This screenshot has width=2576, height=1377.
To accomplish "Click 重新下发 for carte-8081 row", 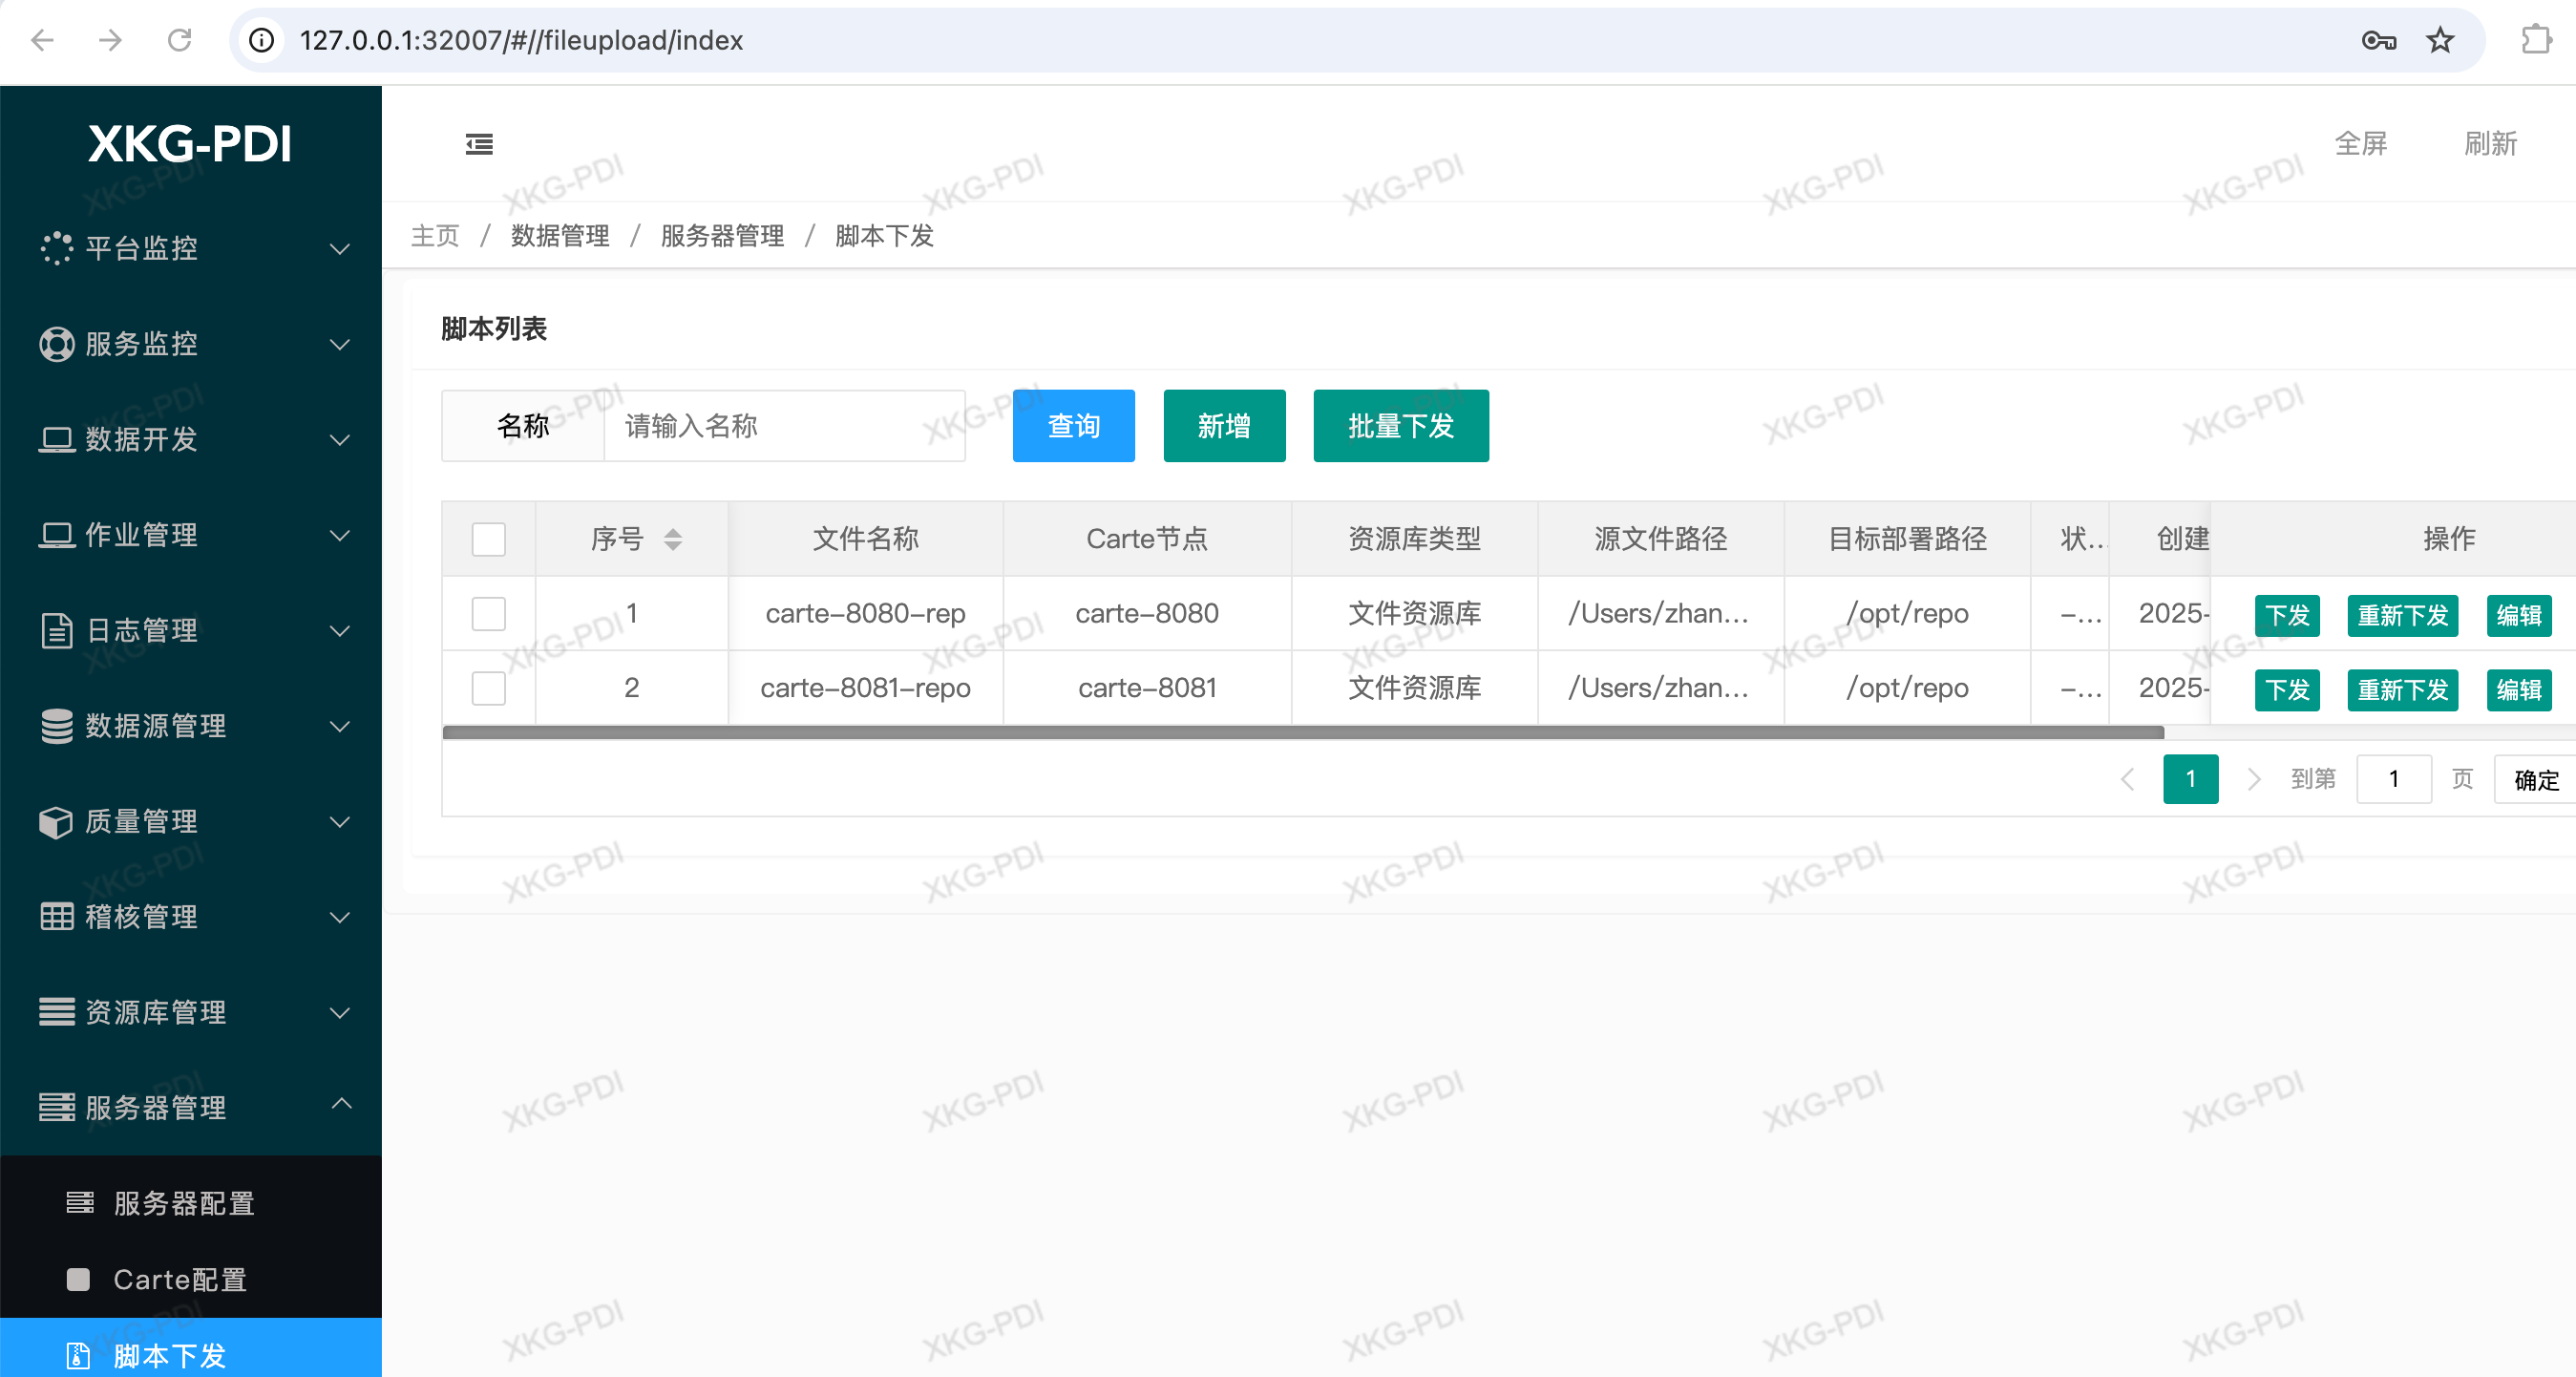I will coord(2402,690).
